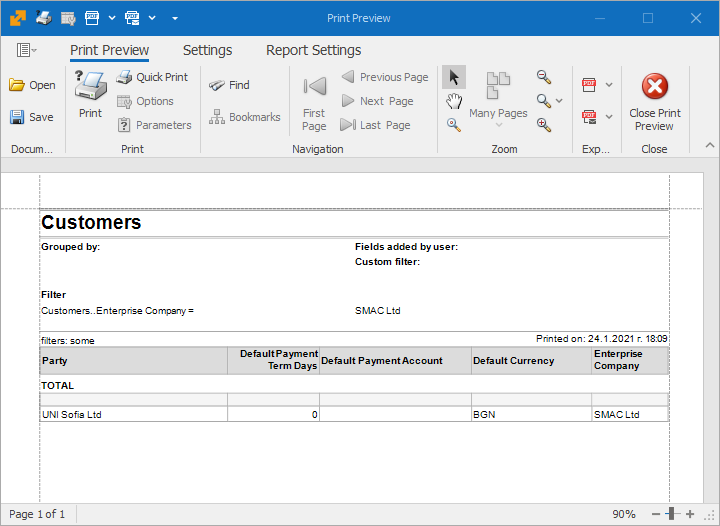
Task: Click the print options icon in title bar
Action: coord(68,18)
